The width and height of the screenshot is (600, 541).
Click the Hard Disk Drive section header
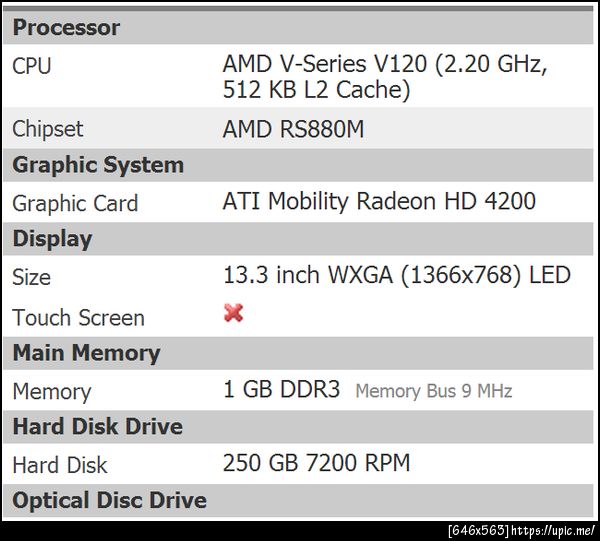pyautogui.click(x=97, y=427)
